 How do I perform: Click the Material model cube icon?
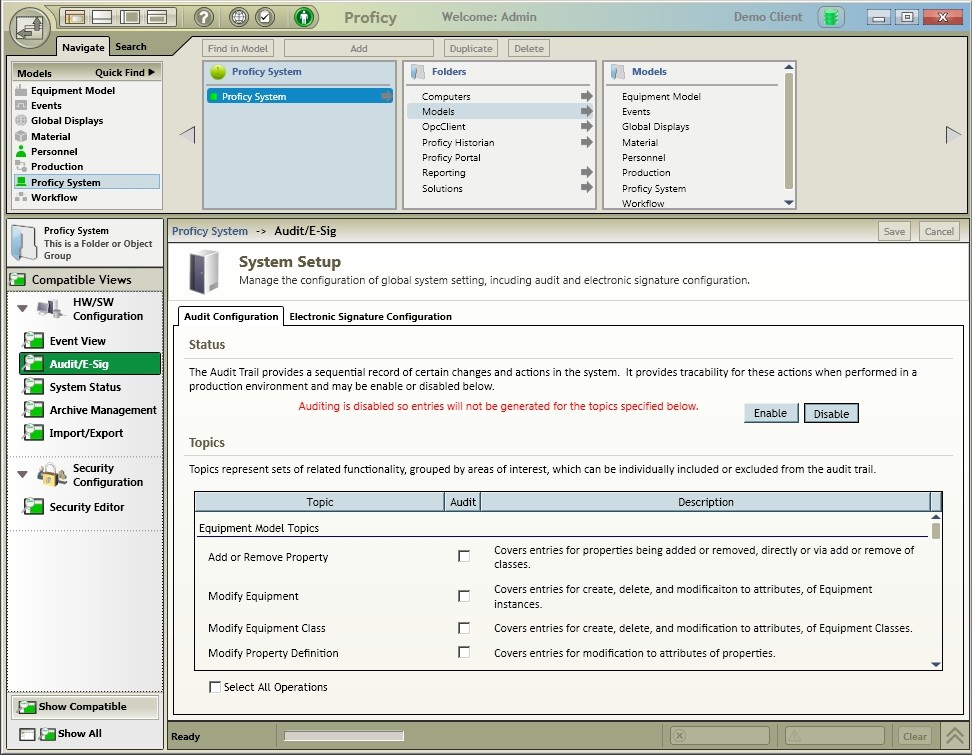[21, 136]
